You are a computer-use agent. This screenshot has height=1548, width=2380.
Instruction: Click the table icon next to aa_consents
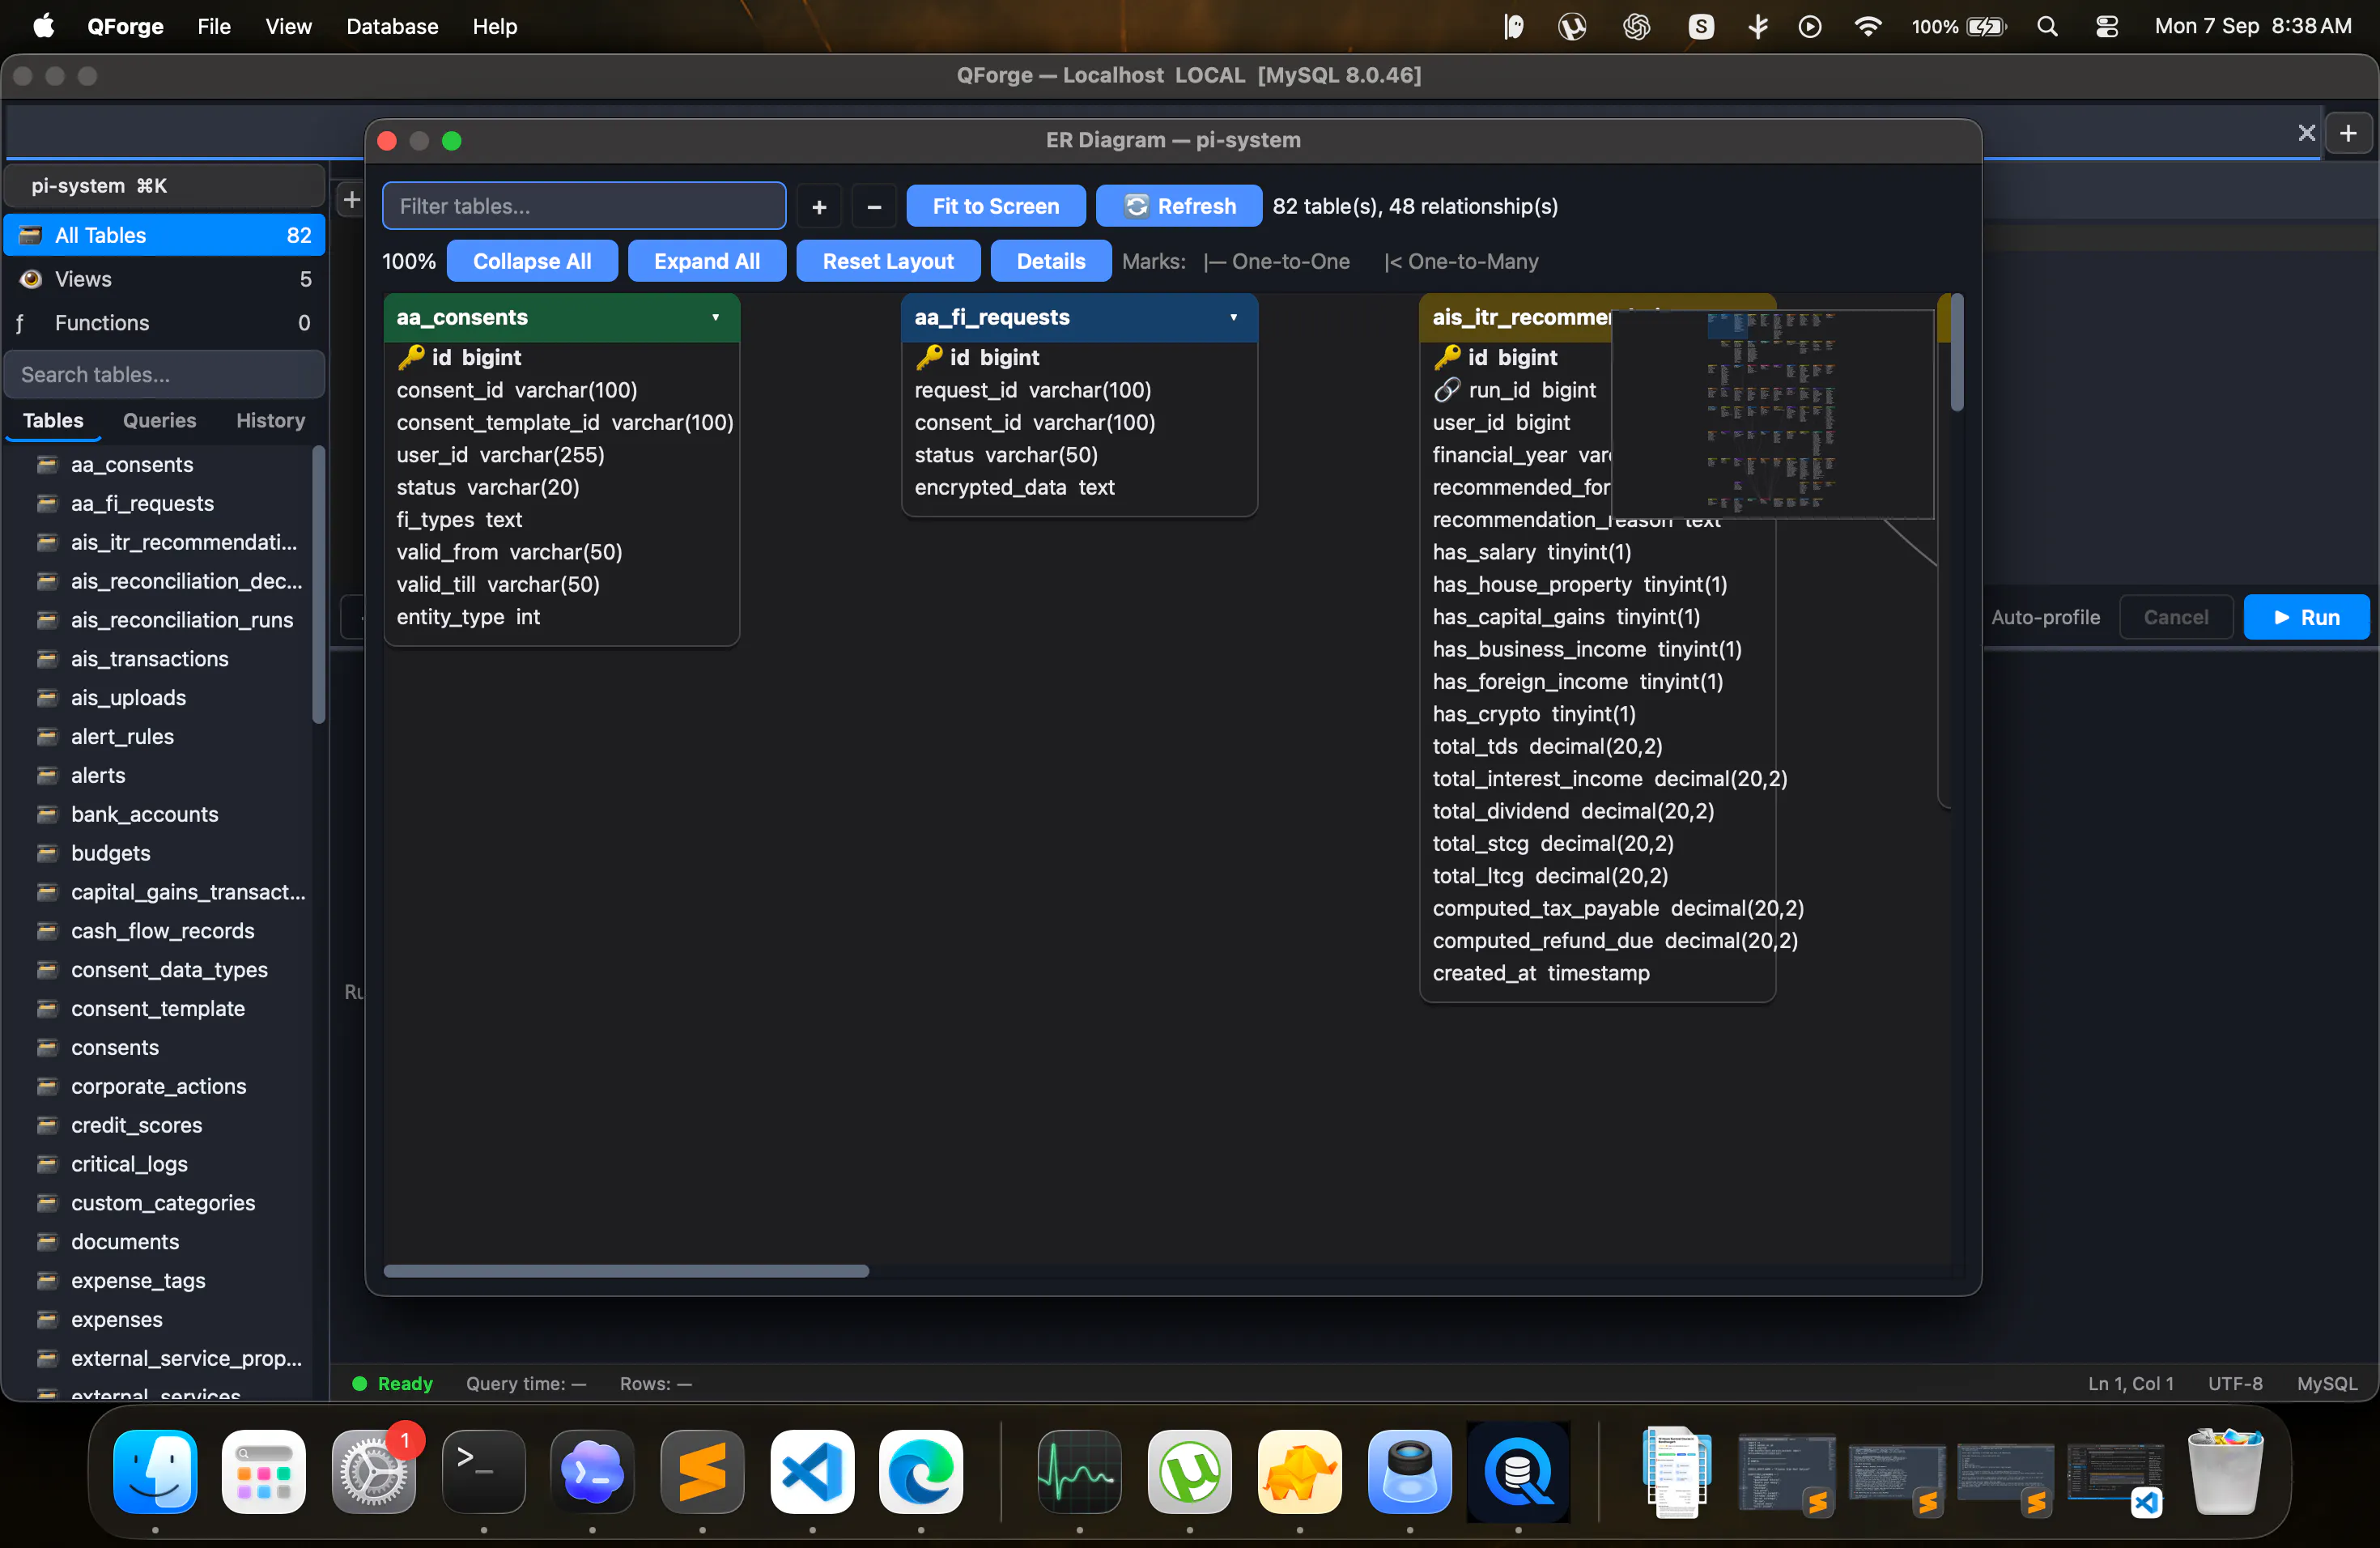coord(46,465)
